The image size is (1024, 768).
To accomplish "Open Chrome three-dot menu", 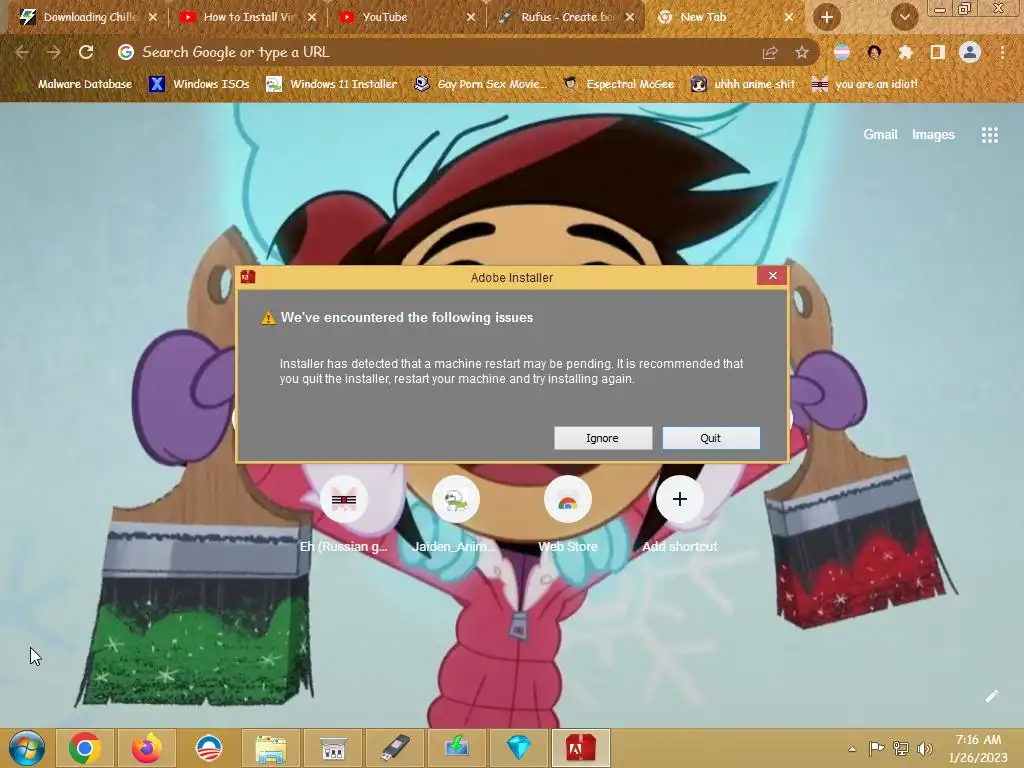I will click(1002, 52).
